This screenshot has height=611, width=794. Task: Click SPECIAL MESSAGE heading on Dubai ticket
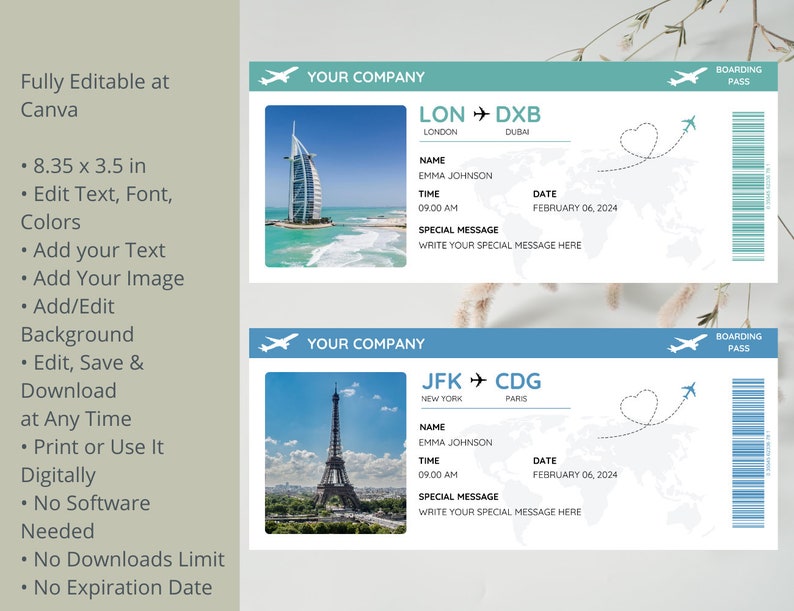coord(458,230)
